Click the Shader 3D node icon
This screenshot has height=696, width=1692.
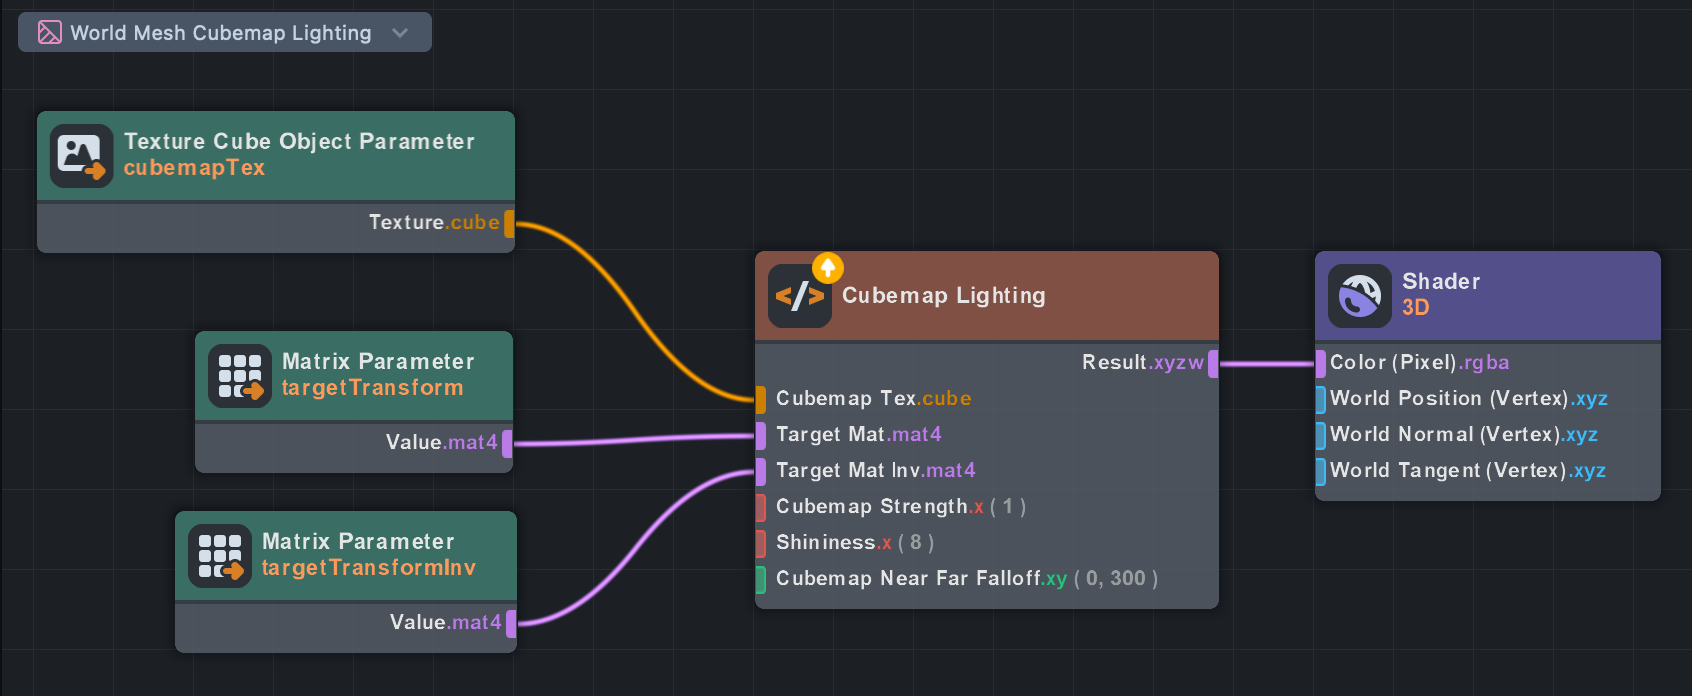click(1359, 296)
